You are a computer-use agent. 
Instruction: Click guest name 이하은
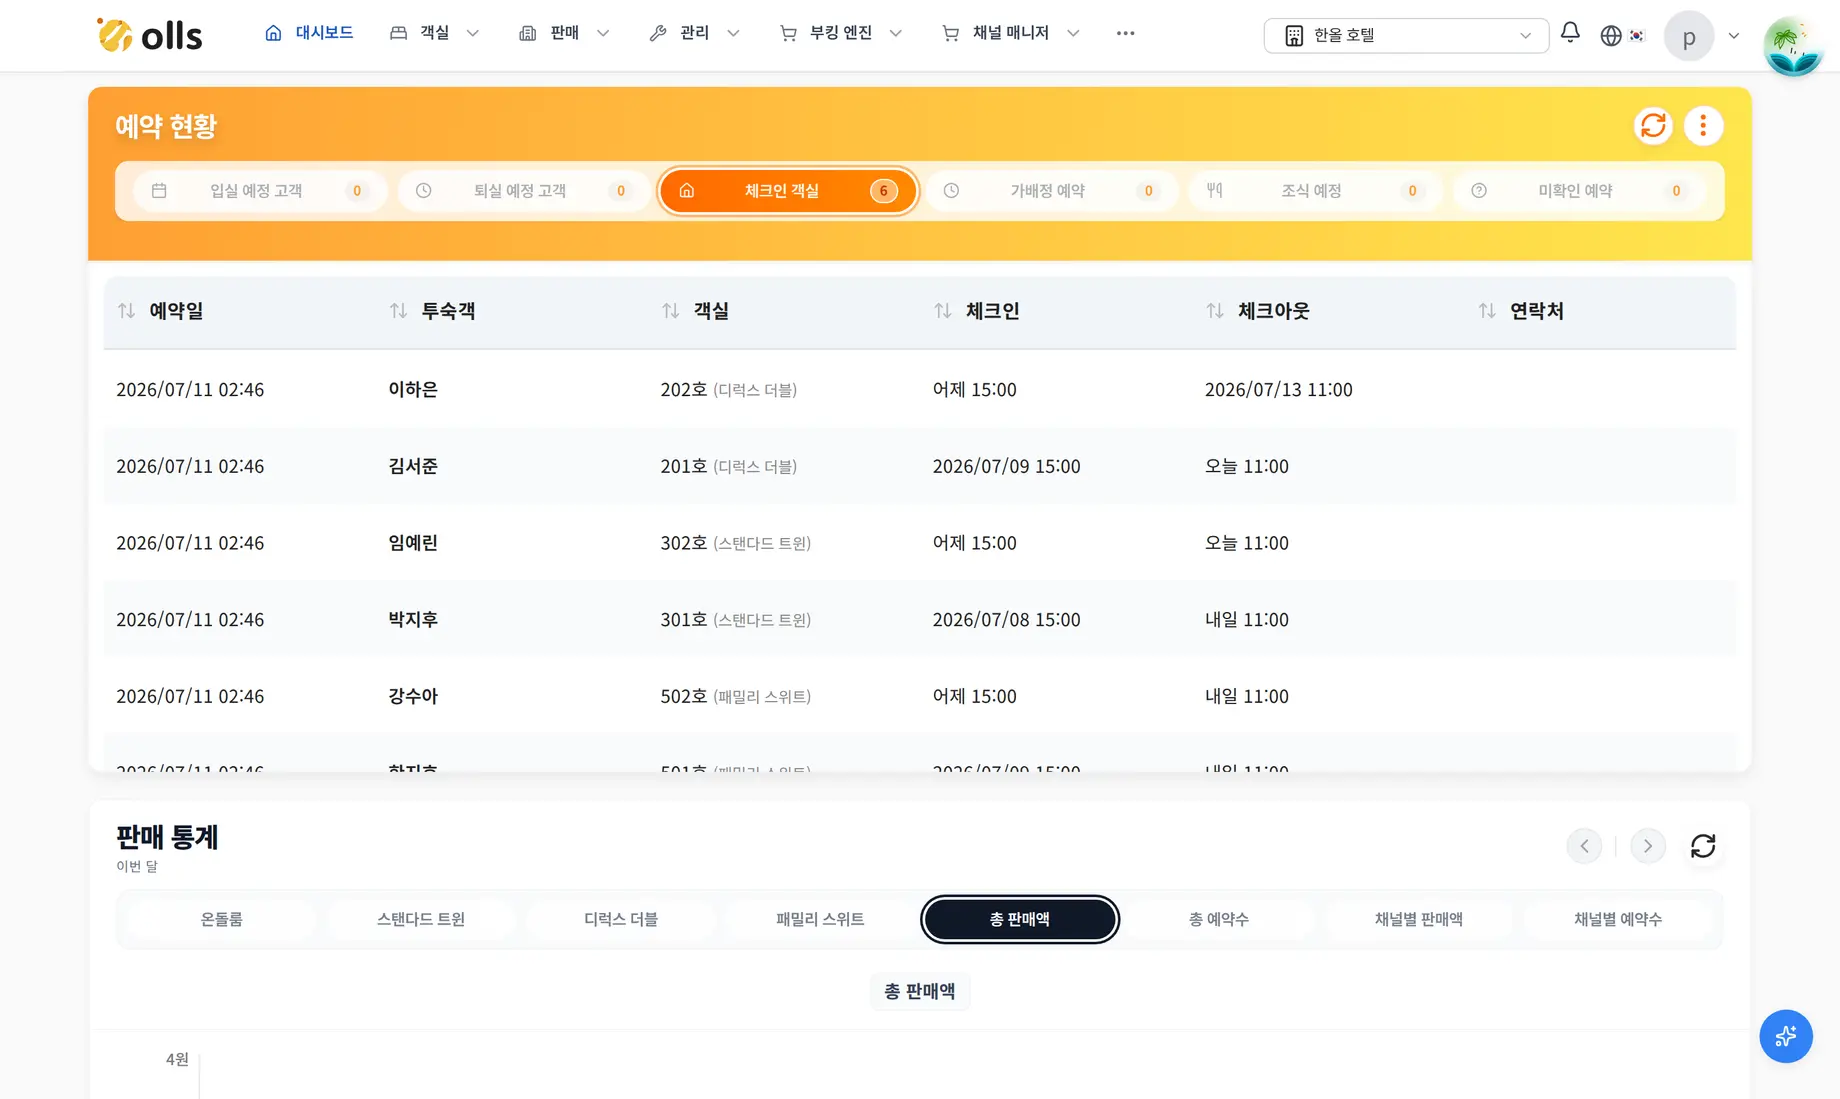coord(413,389)
